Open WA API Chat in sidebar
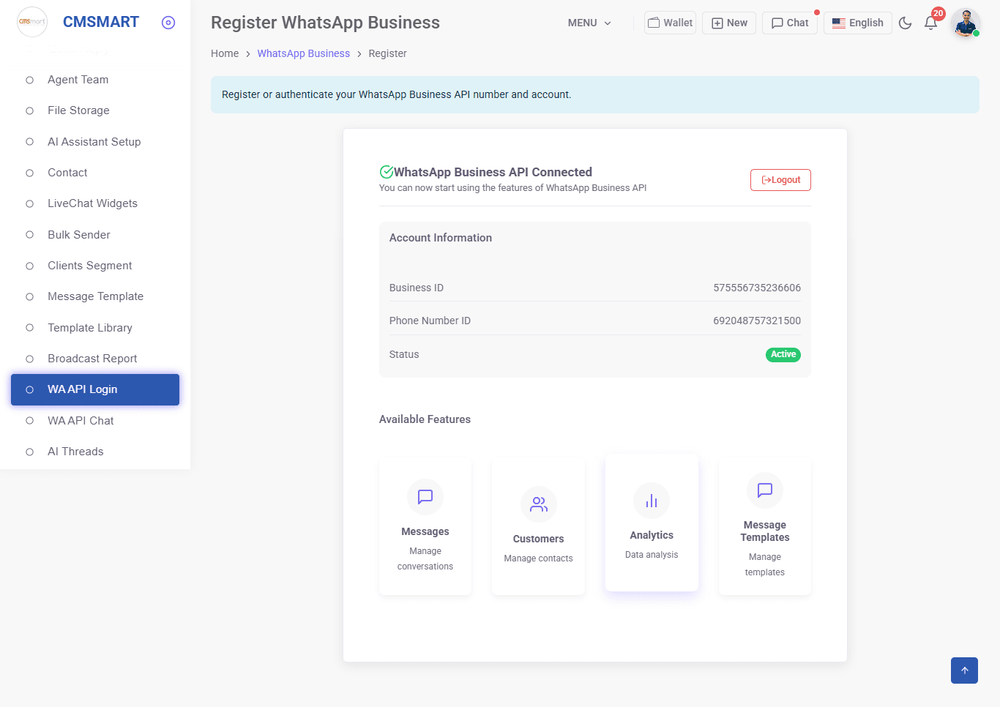Image resolution: width=1000 pixels, height=707 pixels. (80, 421)
